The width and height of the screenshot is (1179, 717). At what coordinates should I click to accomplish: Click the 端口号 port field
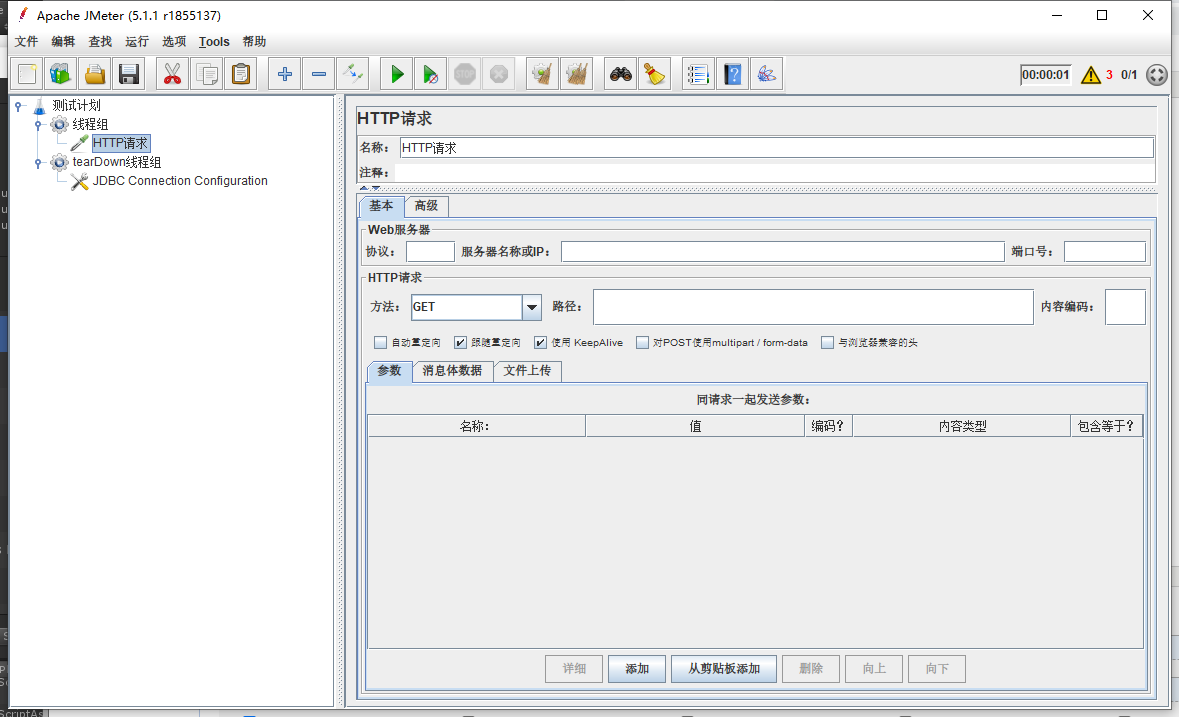coord(1105,252)
